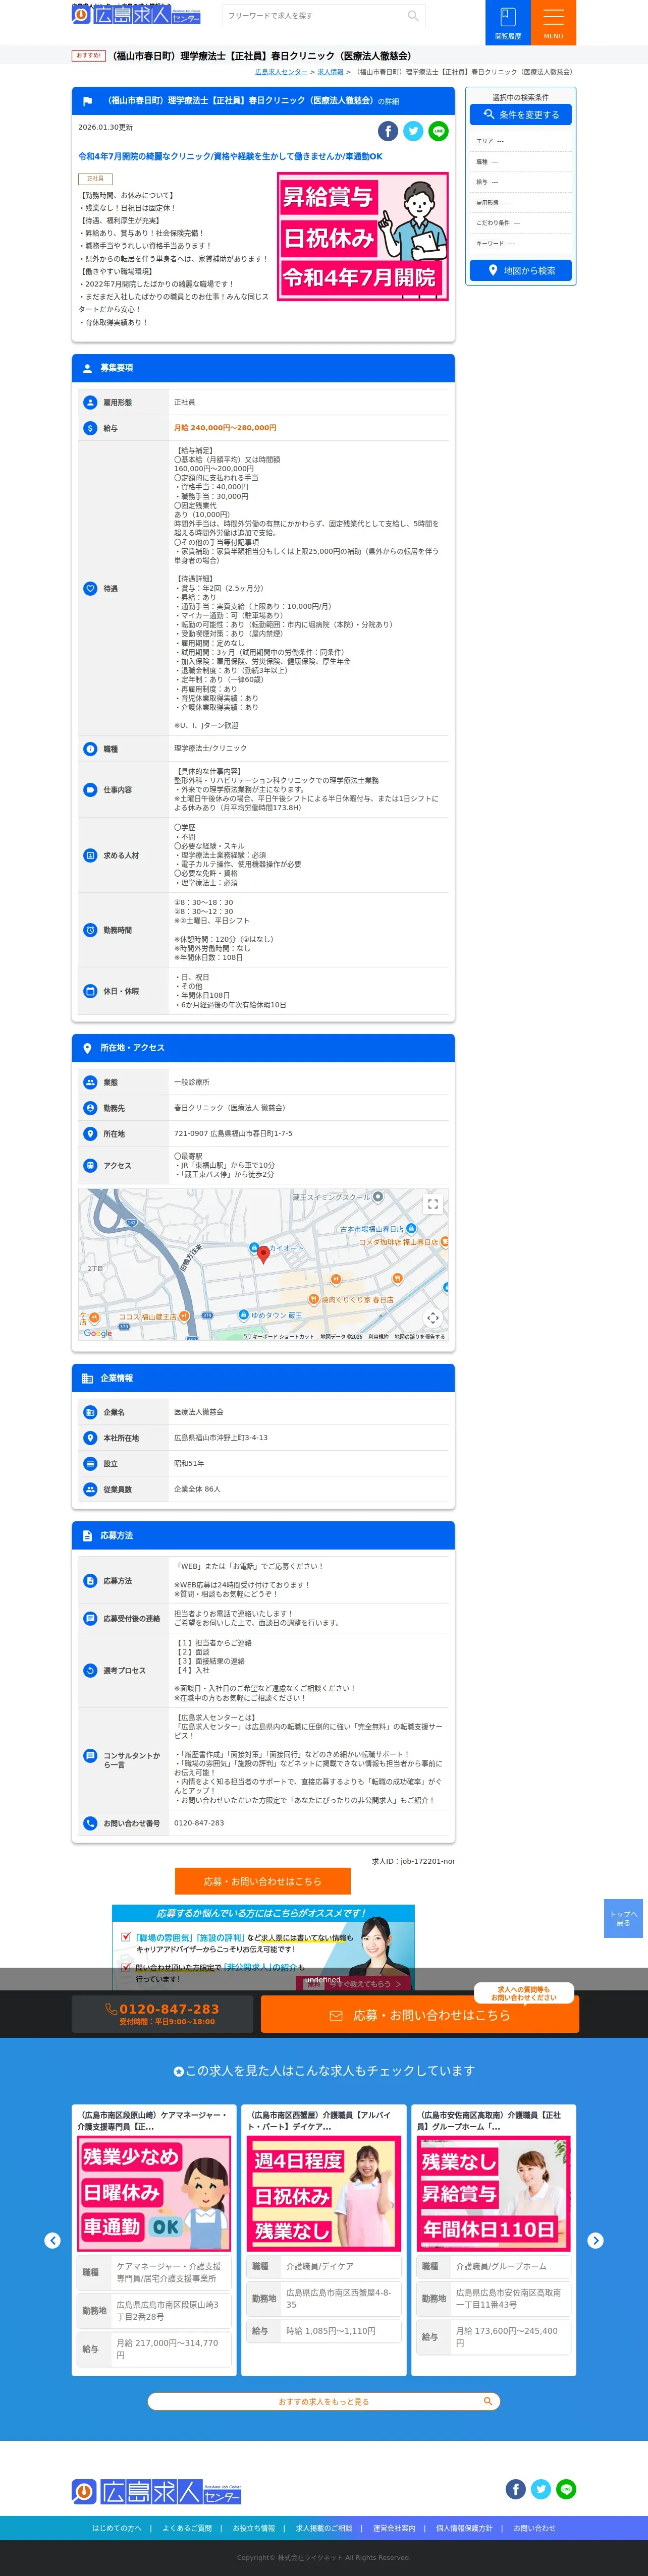Viewport: 648px width, 2576px height.
Task: Click the footer Twitter icon
Action: (541, 2489)
